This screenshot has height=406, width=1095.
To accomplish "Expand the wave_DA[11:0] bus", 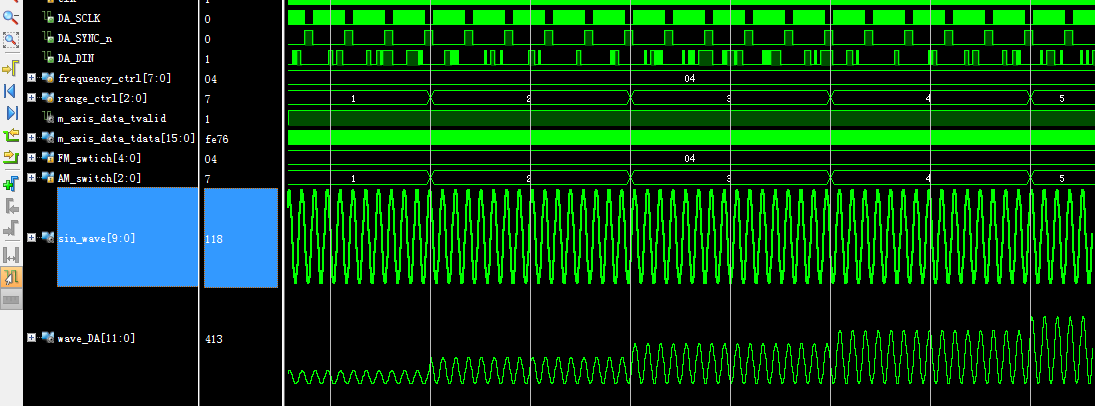I will click(32, 339).
